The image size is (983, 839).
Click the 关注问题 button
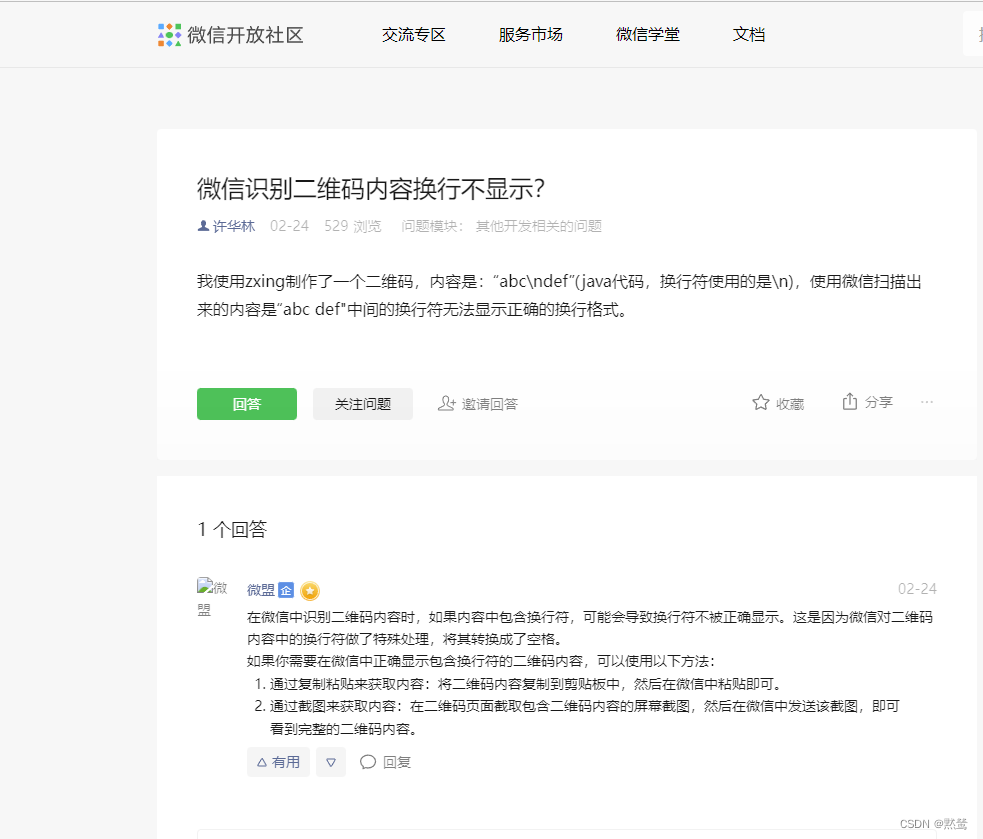point(363,404)
